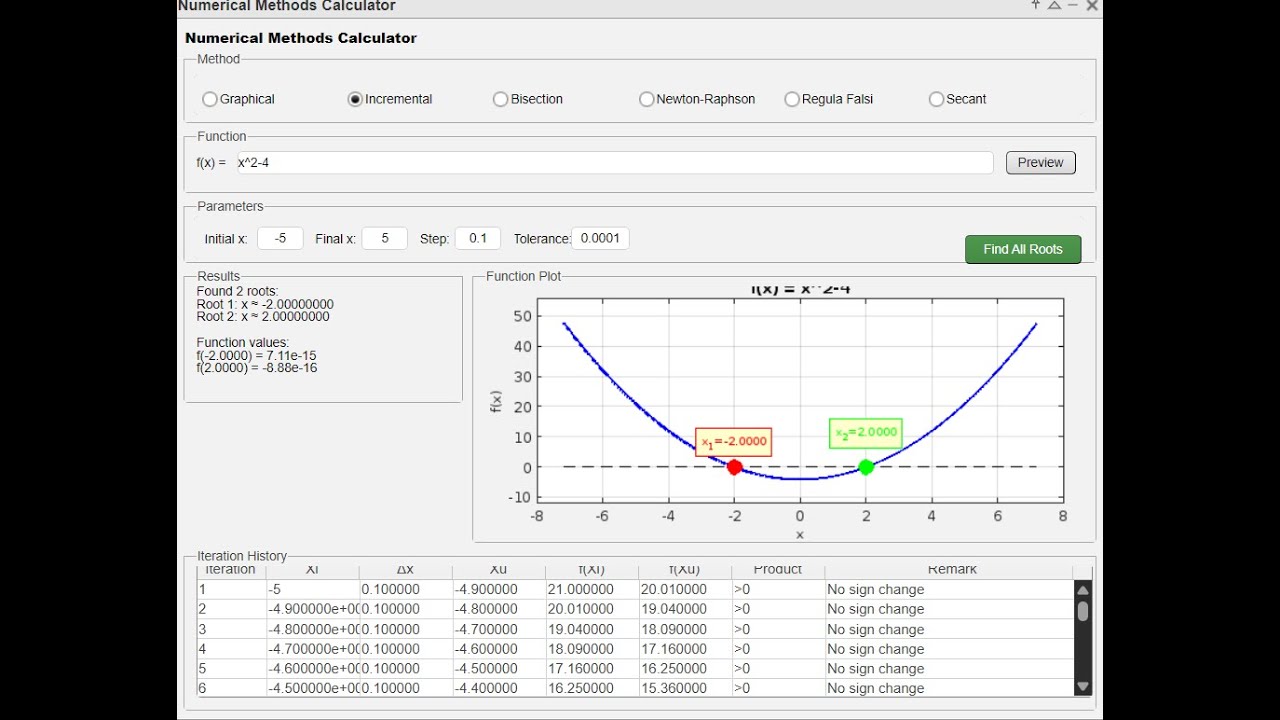Image resolution: width=1280 pixels, height=720 pixels.
Task: Click the f(-2.0000) = 7.11e-15 value line
Action: pyautogui.click(x=257, y=356)
